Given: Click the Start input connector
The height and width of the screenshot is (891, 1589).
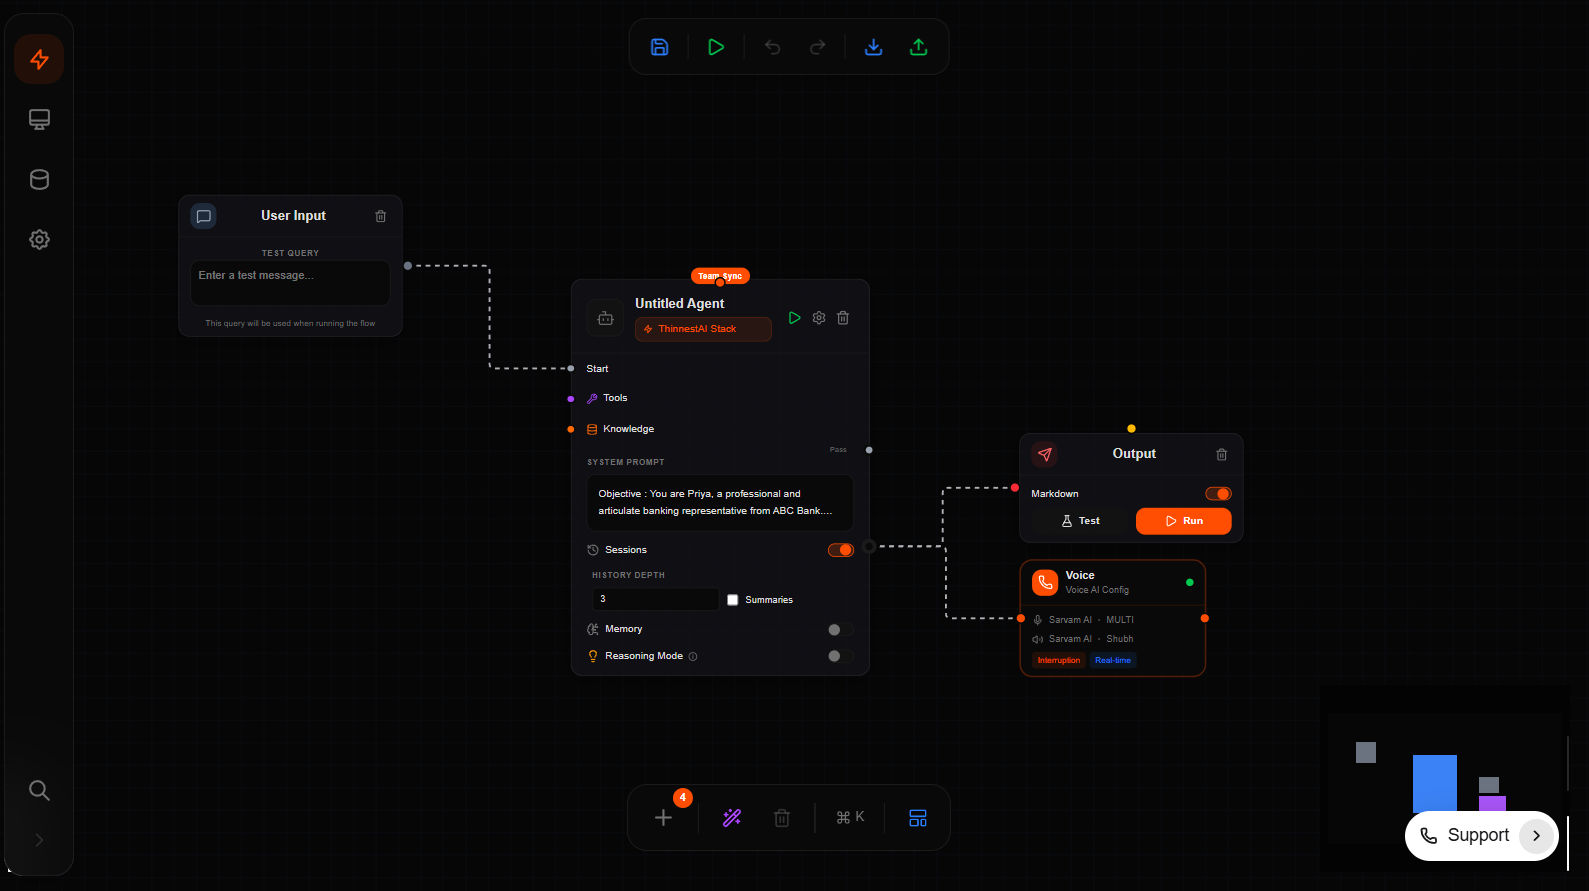Looking at the screenshot, I should coord(571,369).
